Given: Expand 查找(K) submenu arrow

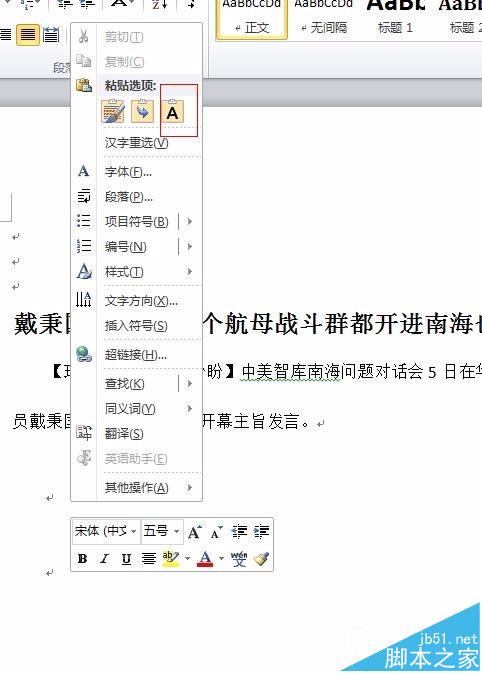Looking at the screenshot, I should pyautogui.click(x=189, y=383).
